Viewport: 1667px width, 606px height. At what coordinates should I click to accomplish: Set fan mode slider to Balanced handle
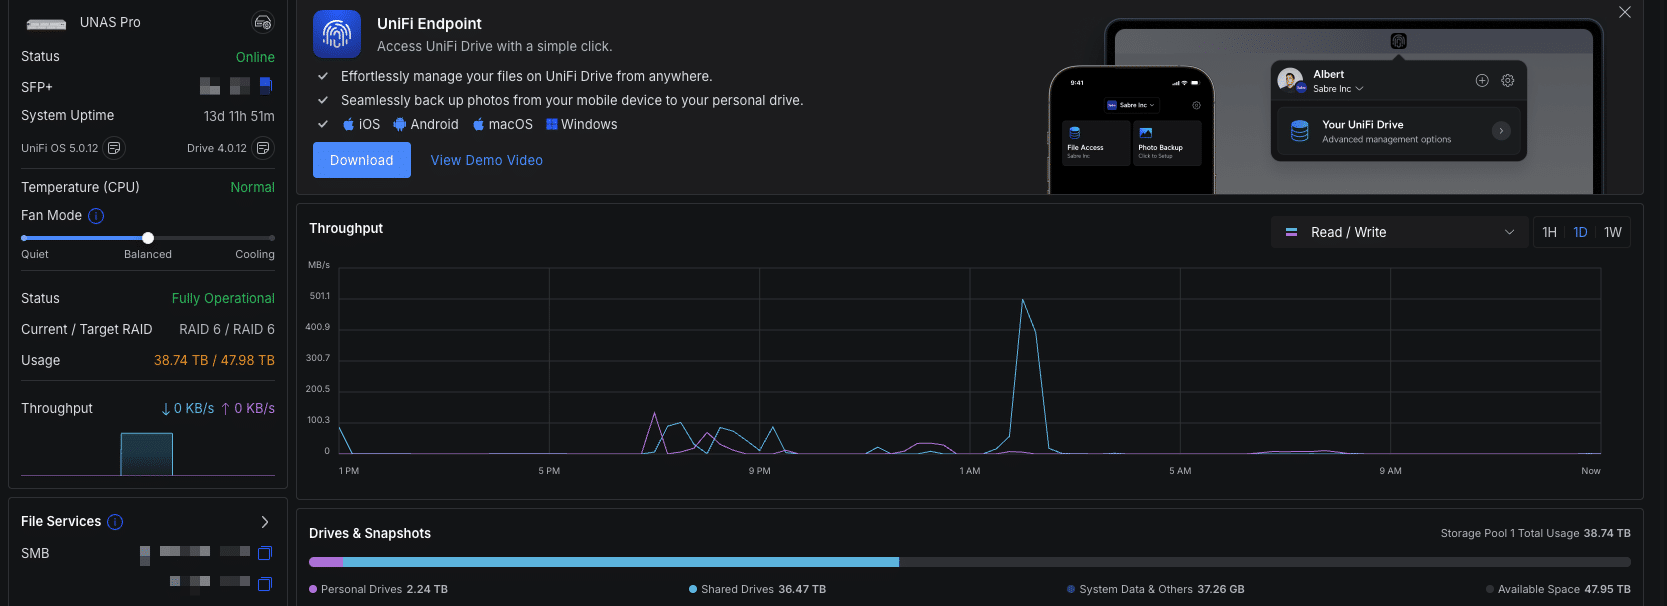pos(148,238)
